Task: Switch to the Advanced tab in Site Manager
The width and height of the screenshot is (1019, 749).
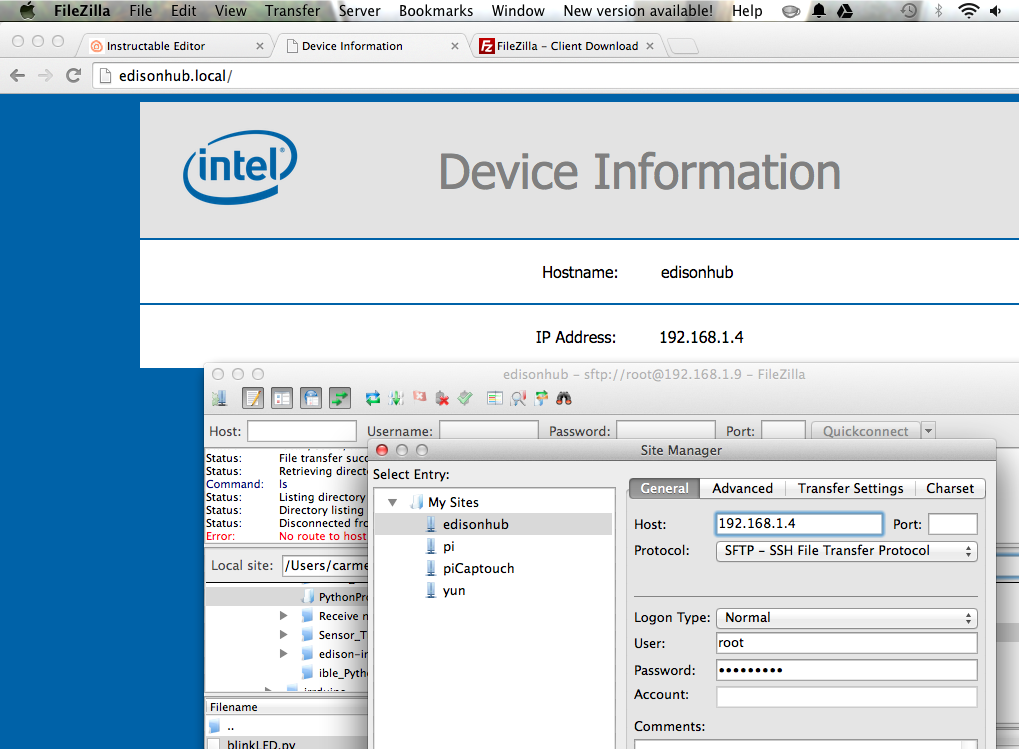Action: click(742, 488)
